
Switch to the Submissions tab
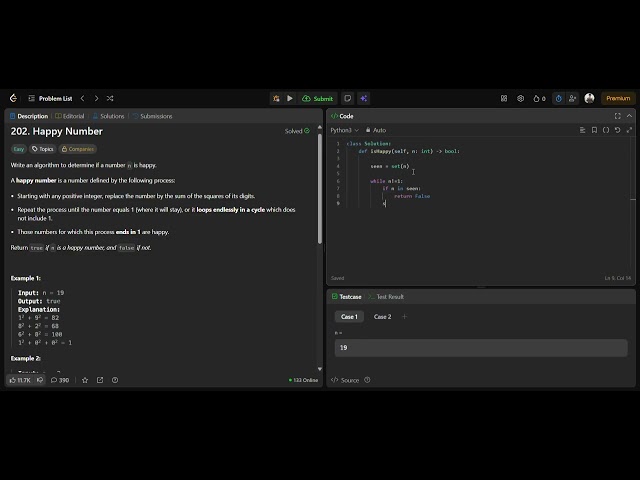pyautogui.click(x=152, y=116)
